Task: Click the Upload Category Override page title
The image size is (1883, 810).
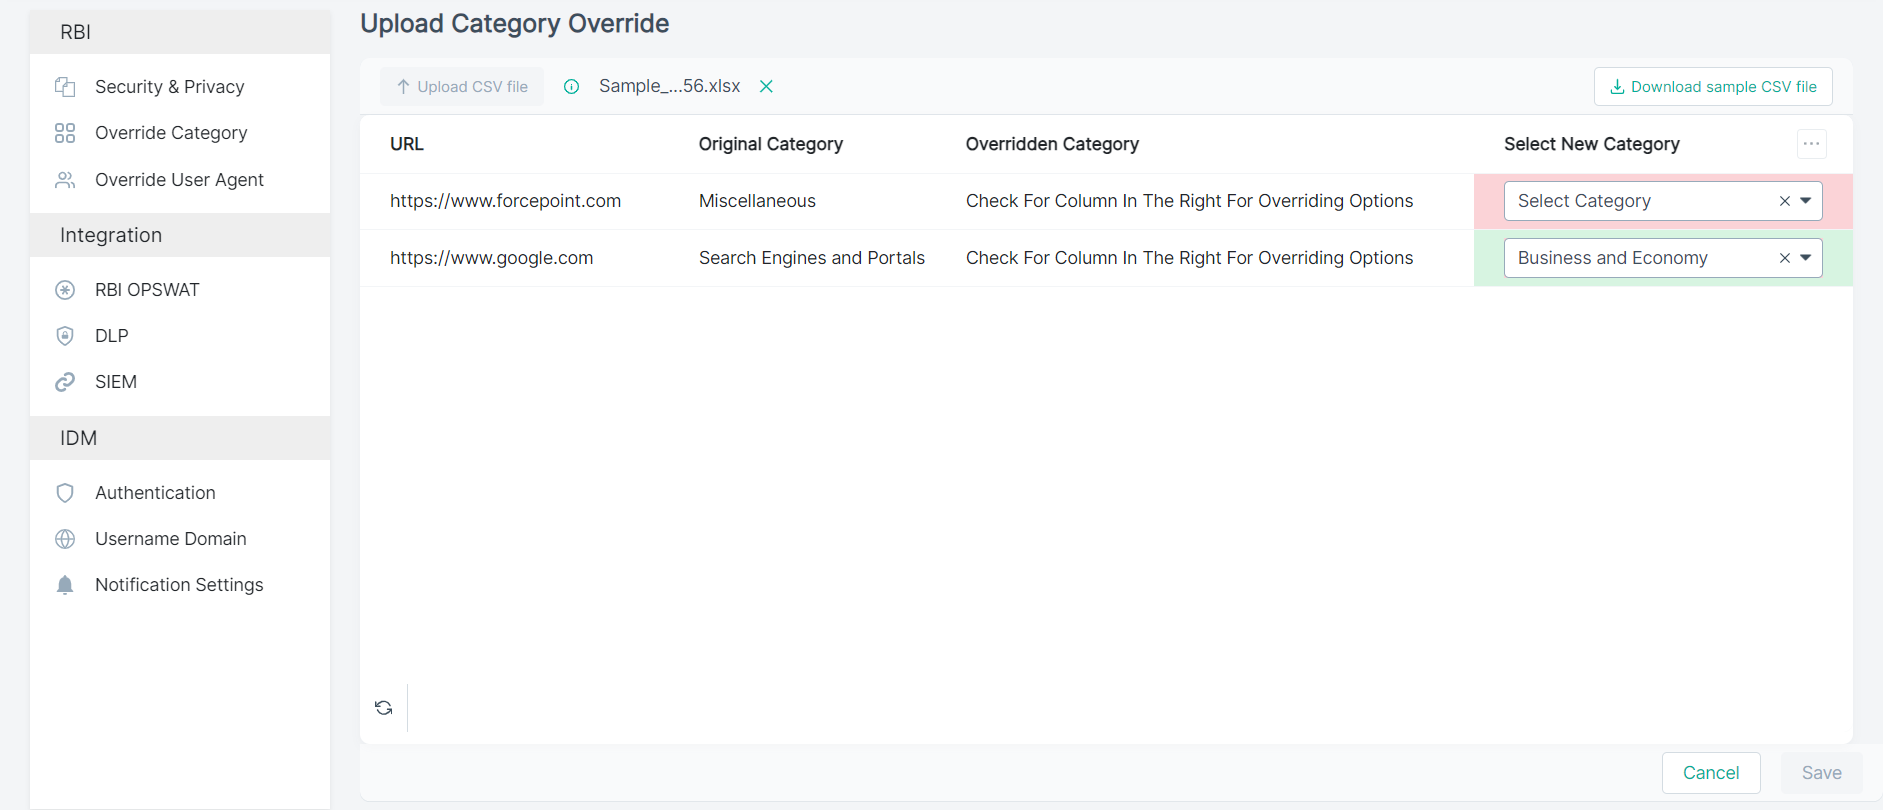Action: coord(515,24)
